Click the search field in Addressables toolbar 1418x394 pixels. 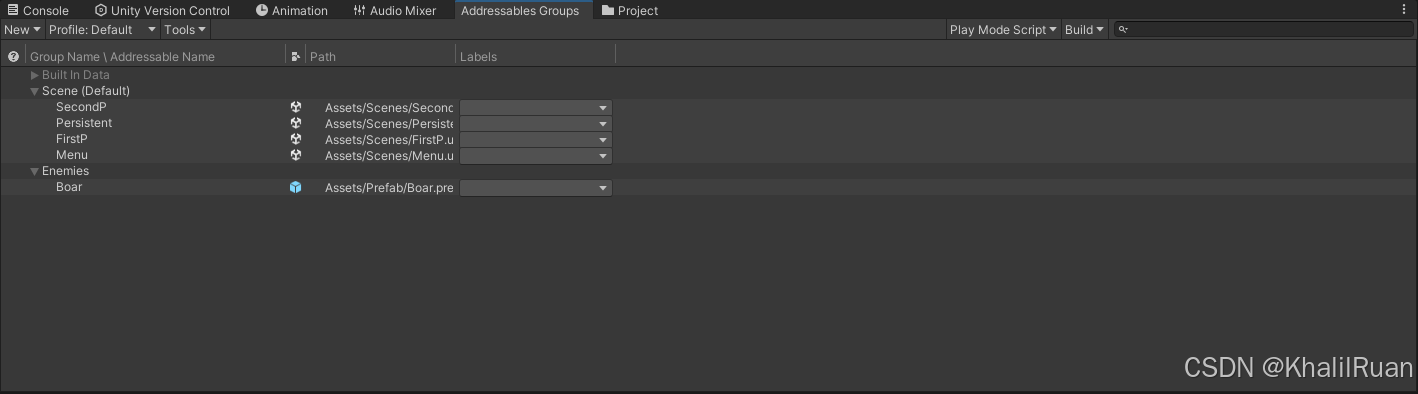(x=1264, y=30)
